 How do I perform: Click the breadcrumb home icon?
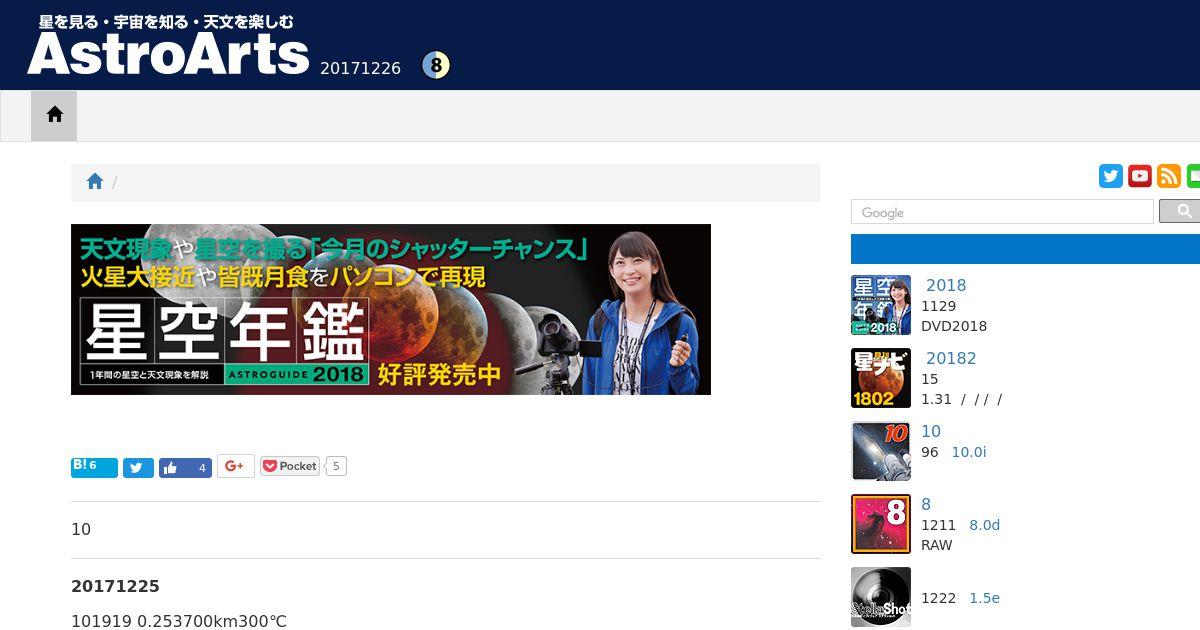95,181
